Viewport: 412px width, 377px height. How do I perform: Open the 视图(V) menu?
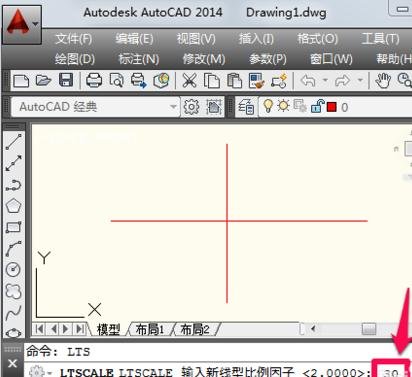click(196, 39)
